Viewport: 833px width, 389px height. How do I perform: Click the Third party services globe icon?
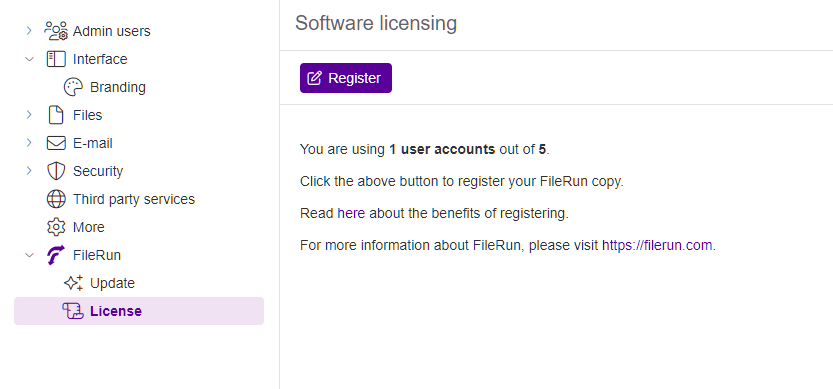pos(56,199)
